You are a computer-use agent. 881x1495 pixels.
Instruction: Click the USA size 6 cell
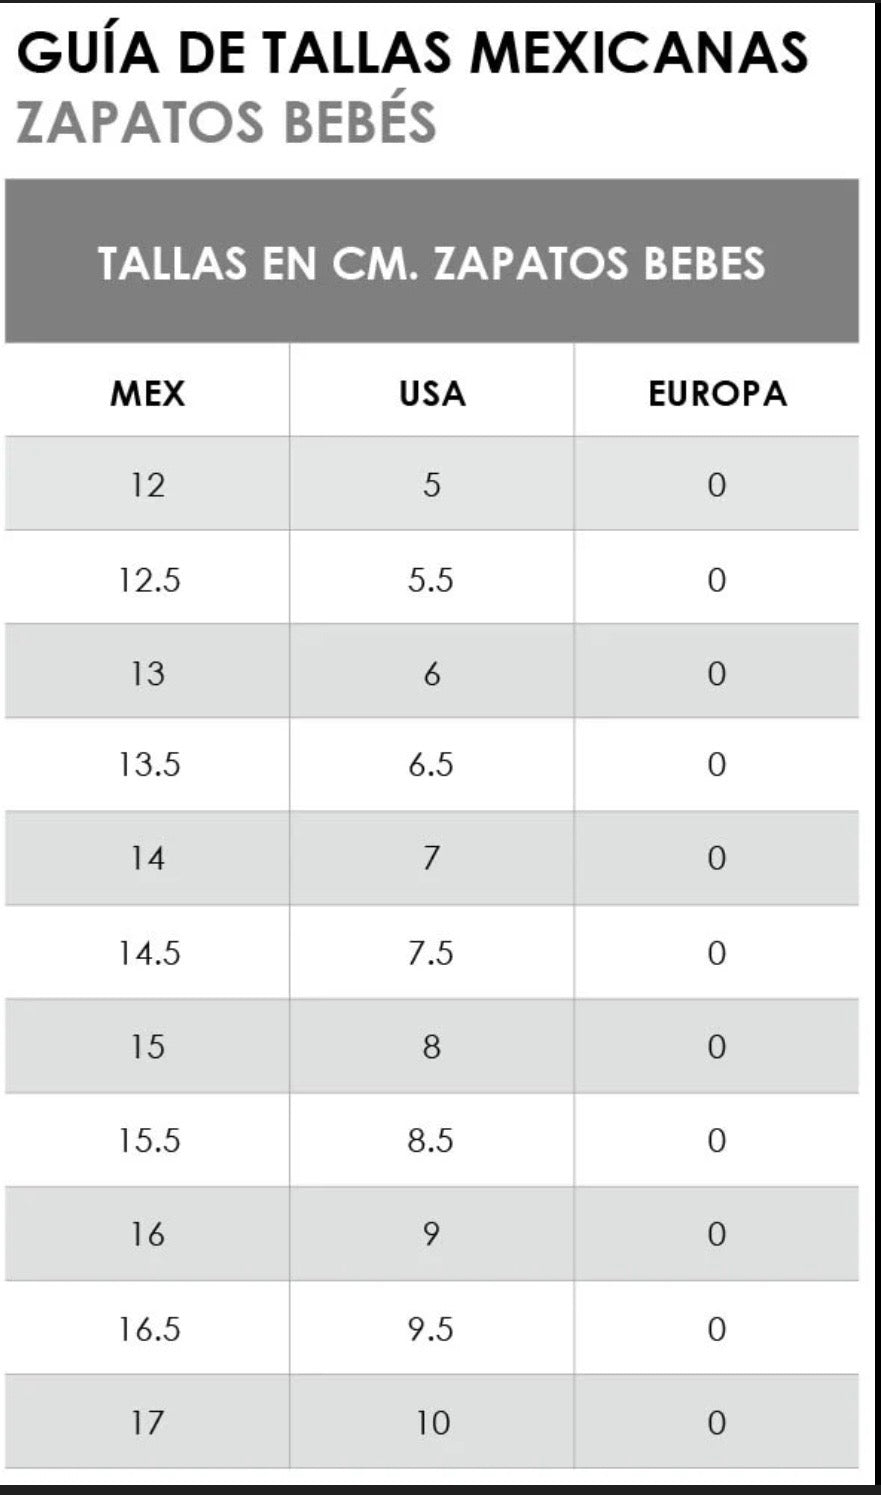(432, 673)
